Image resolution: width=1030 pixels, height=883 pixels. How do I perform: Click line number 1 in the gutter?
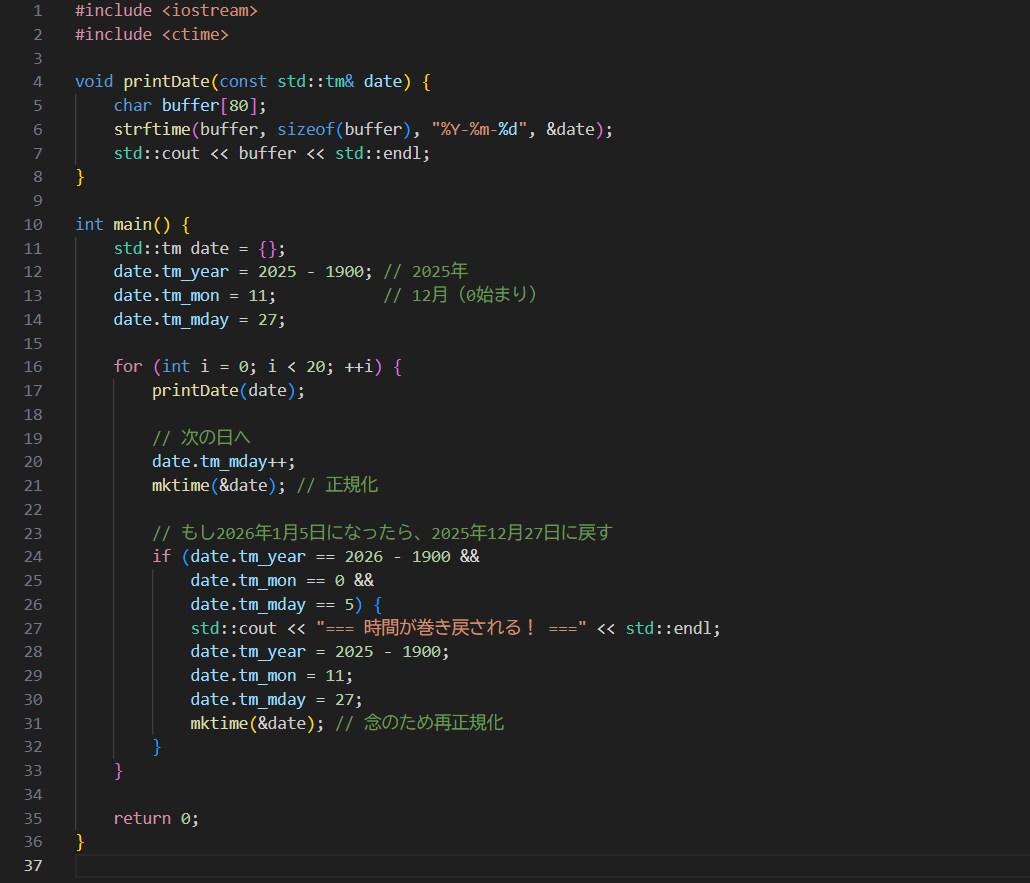[x=37, y=11]
